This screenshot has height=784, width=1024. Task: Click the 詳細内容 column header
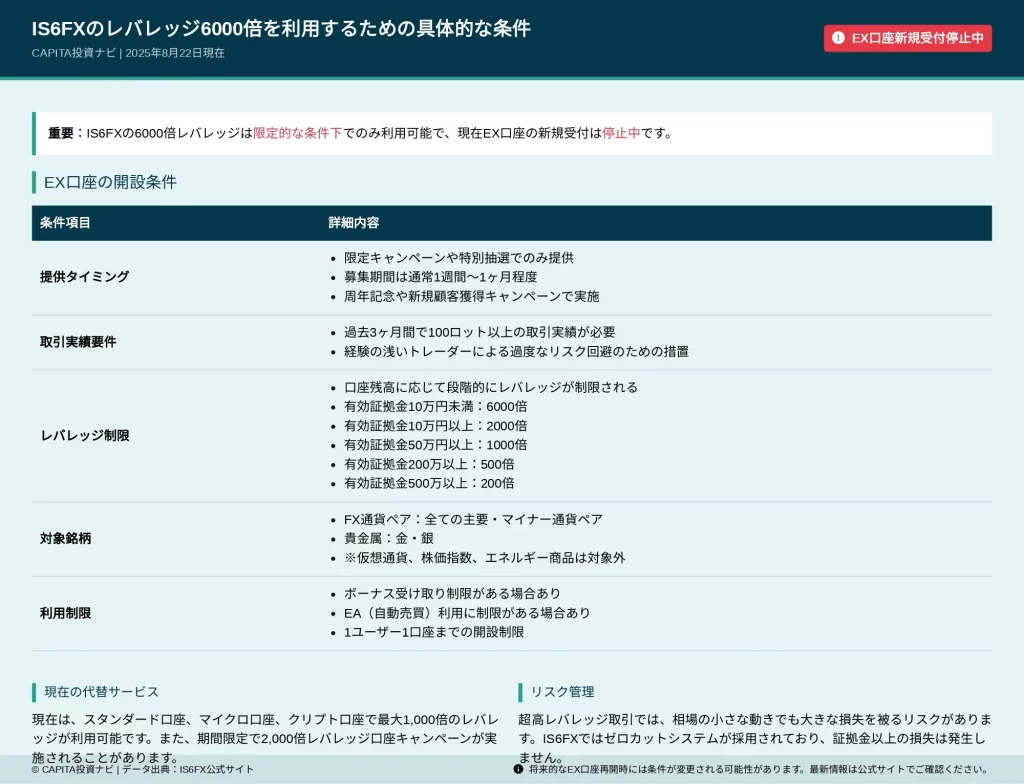354,223
